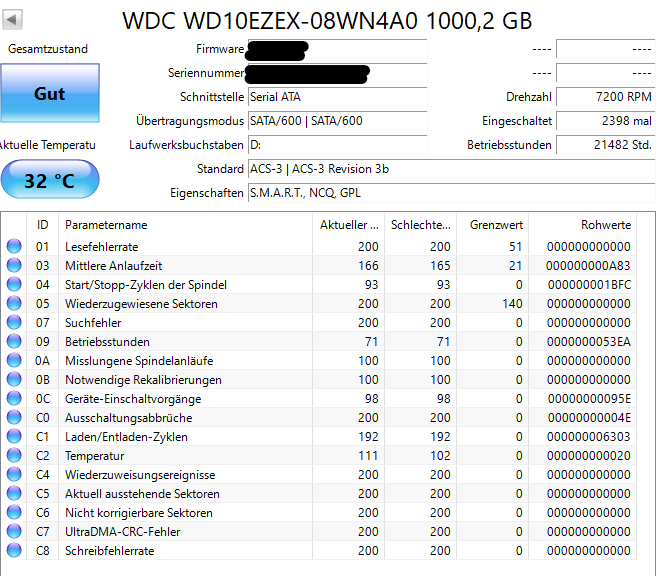Click the Gut health status button
Image resolution: width=660 pixels, height=576 pixels.
pos(50,93)
